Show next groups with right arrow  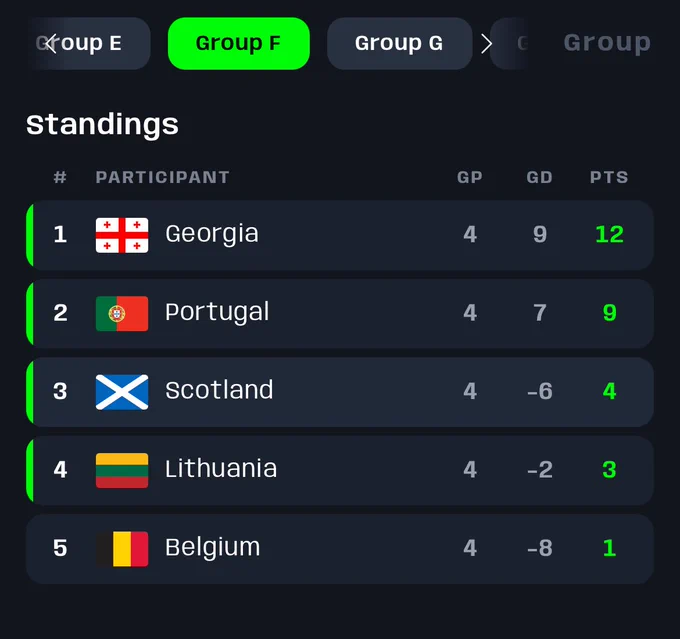487,43
